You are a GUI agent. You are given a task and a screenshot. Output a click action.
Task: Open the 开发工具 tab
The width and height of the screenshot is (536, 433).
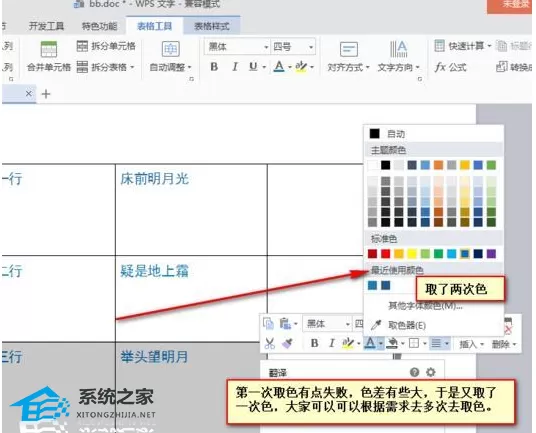46,26
